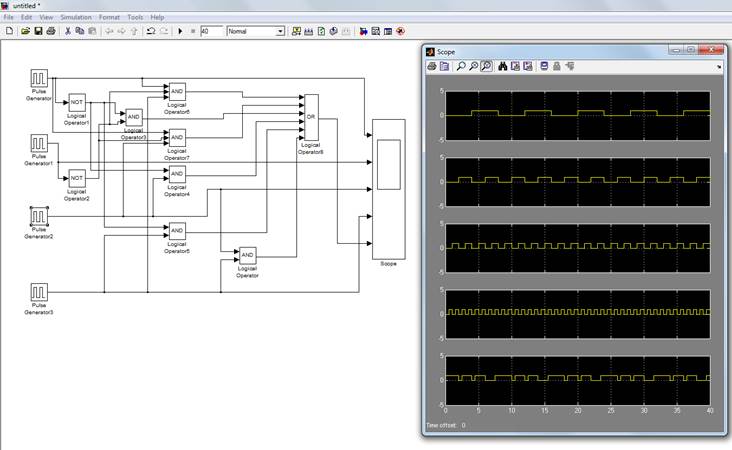Select the Pulse Generator3 block

click(39, 292)
